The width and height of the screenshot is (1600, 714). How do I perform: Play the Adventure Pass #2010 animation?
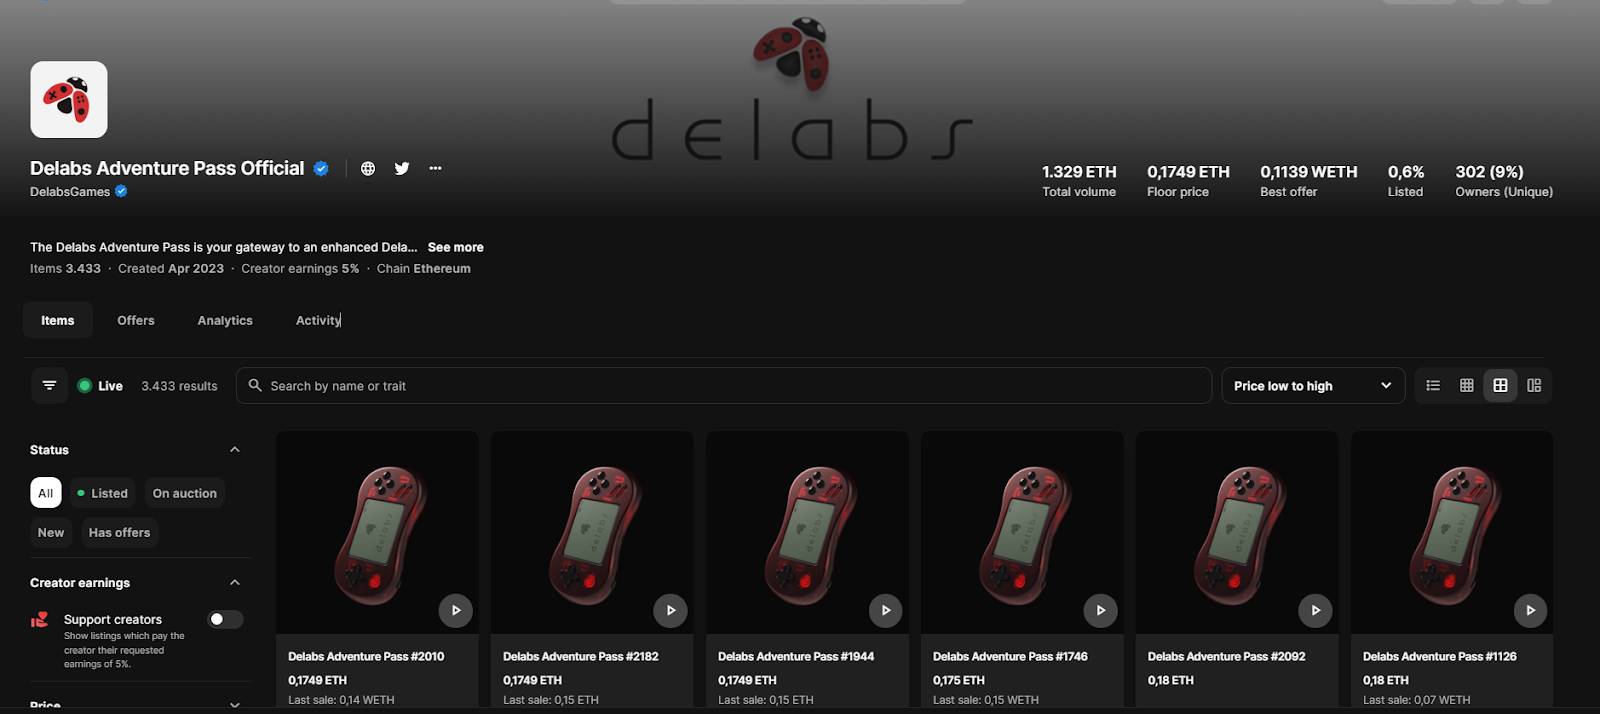pos(455,610)
